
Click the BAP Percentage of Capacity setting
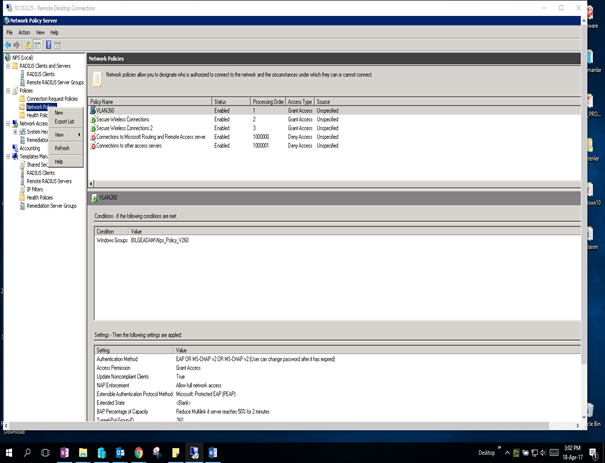tap(338, 412)
